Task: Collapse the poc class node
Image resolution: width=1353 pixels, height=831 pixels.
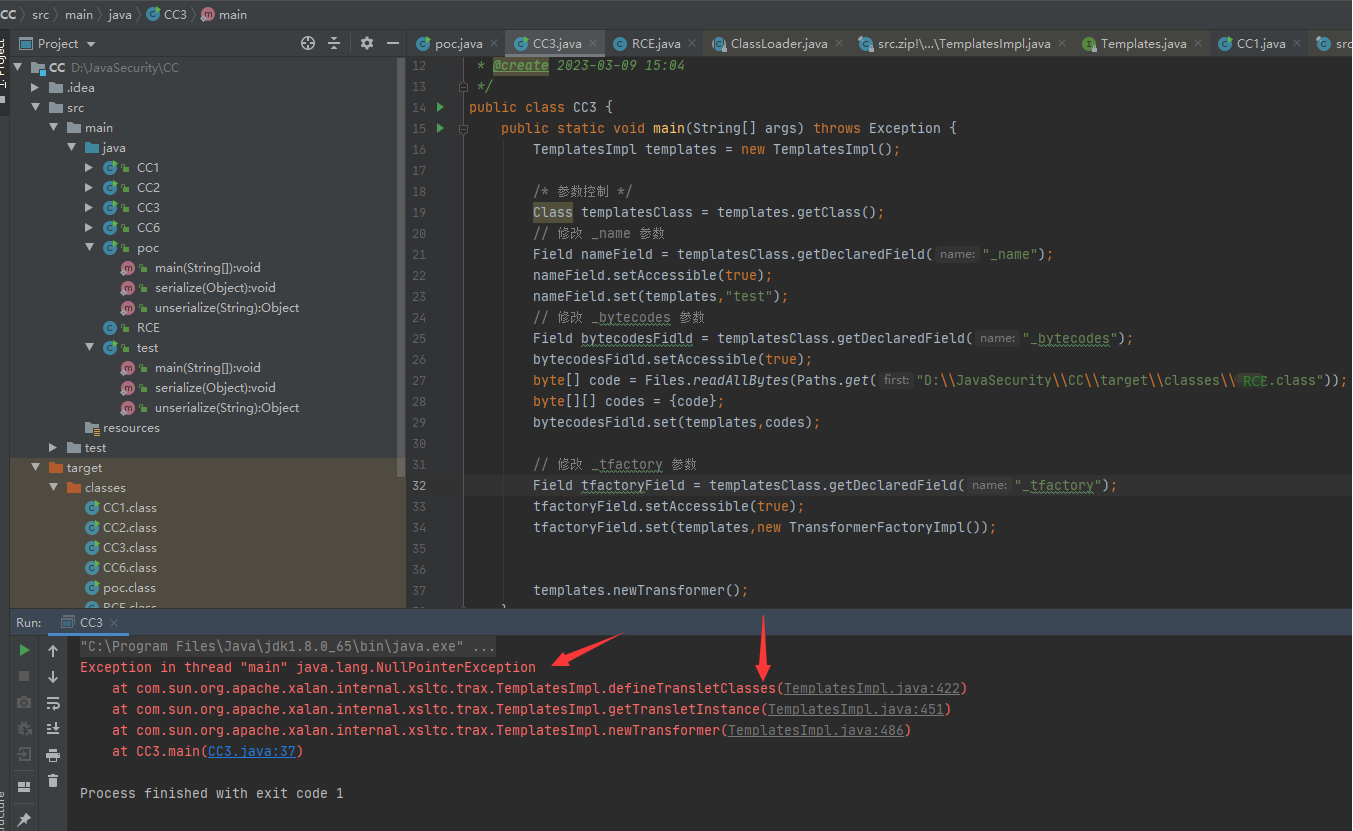Action: [x=90, y=248]
